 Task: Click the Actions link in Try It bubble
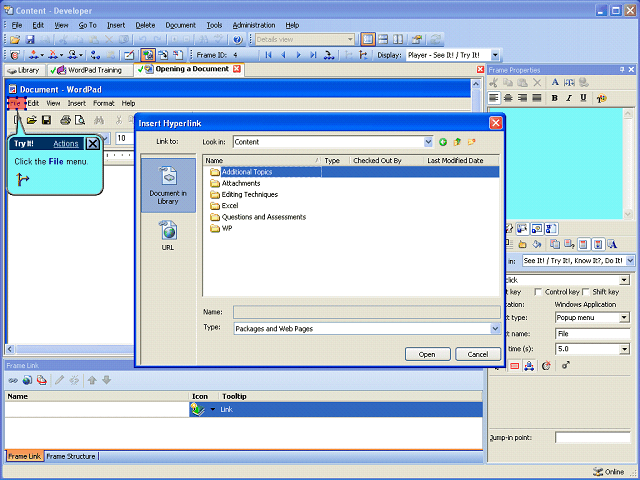(x=66, y=144)
